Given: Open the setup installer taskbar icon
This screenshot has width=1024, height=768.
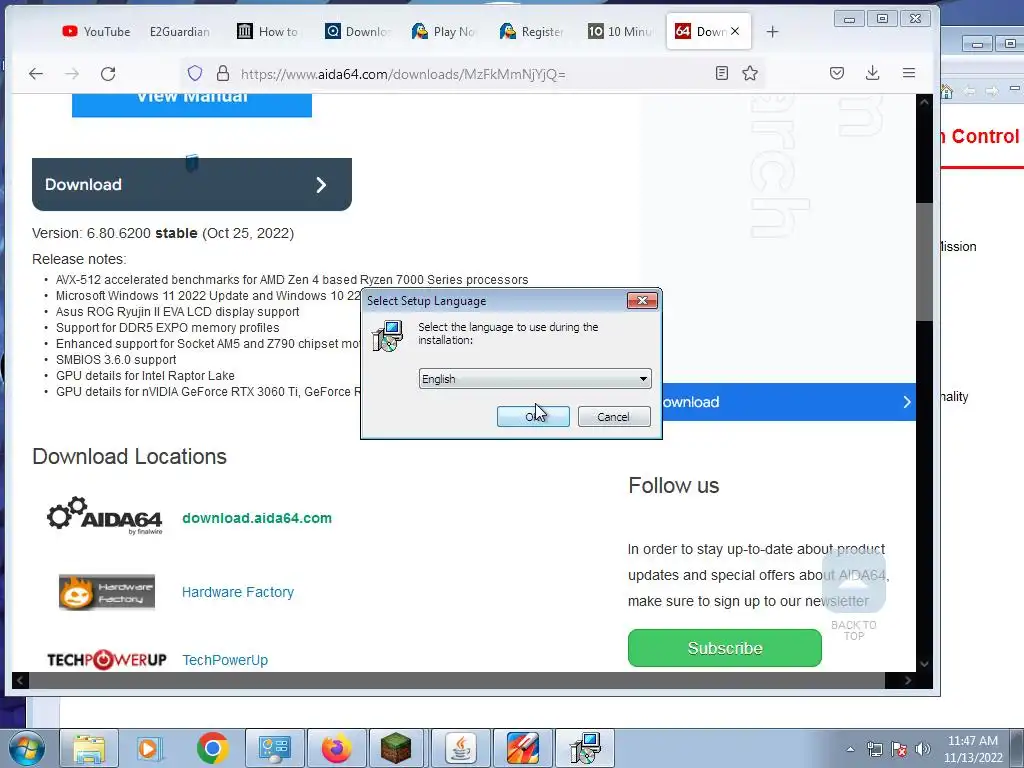Looking at the screenshot, I should point(584,748).
